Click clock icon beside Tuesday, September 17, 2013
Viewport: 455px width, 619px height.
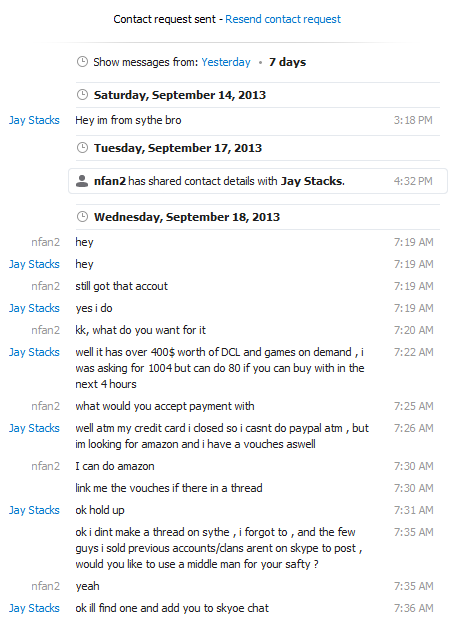pos(82,148)
